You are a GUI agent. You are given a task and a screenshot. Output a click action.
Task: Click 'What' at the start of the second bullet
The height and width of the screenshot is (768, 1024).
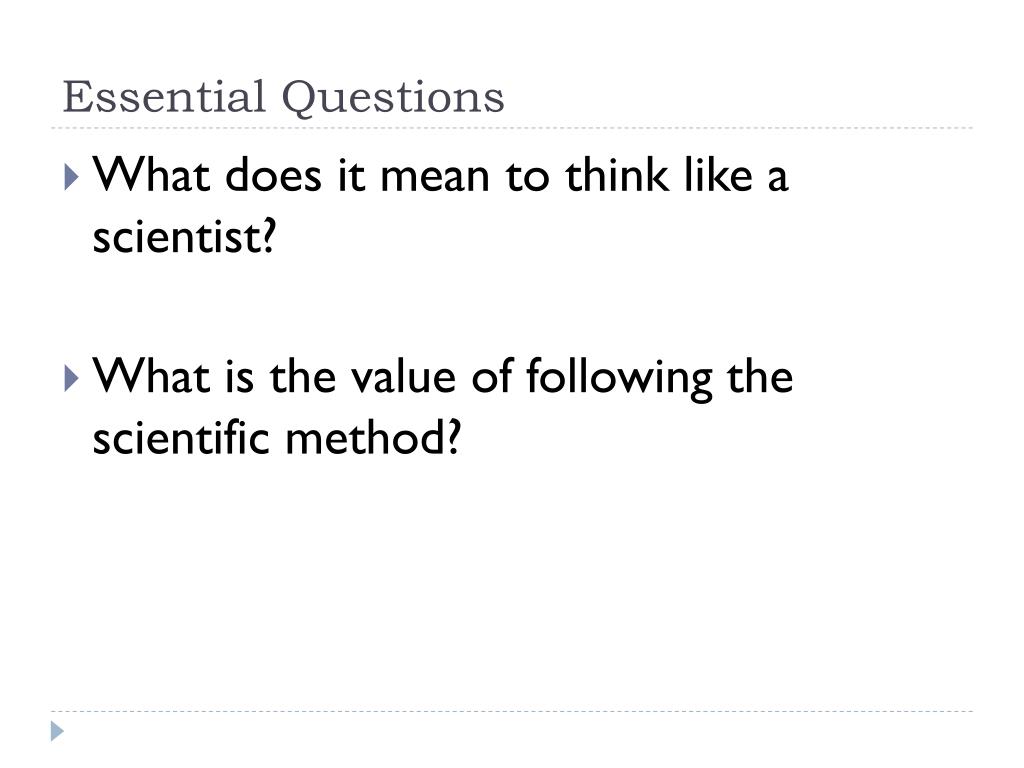[152, 376]
